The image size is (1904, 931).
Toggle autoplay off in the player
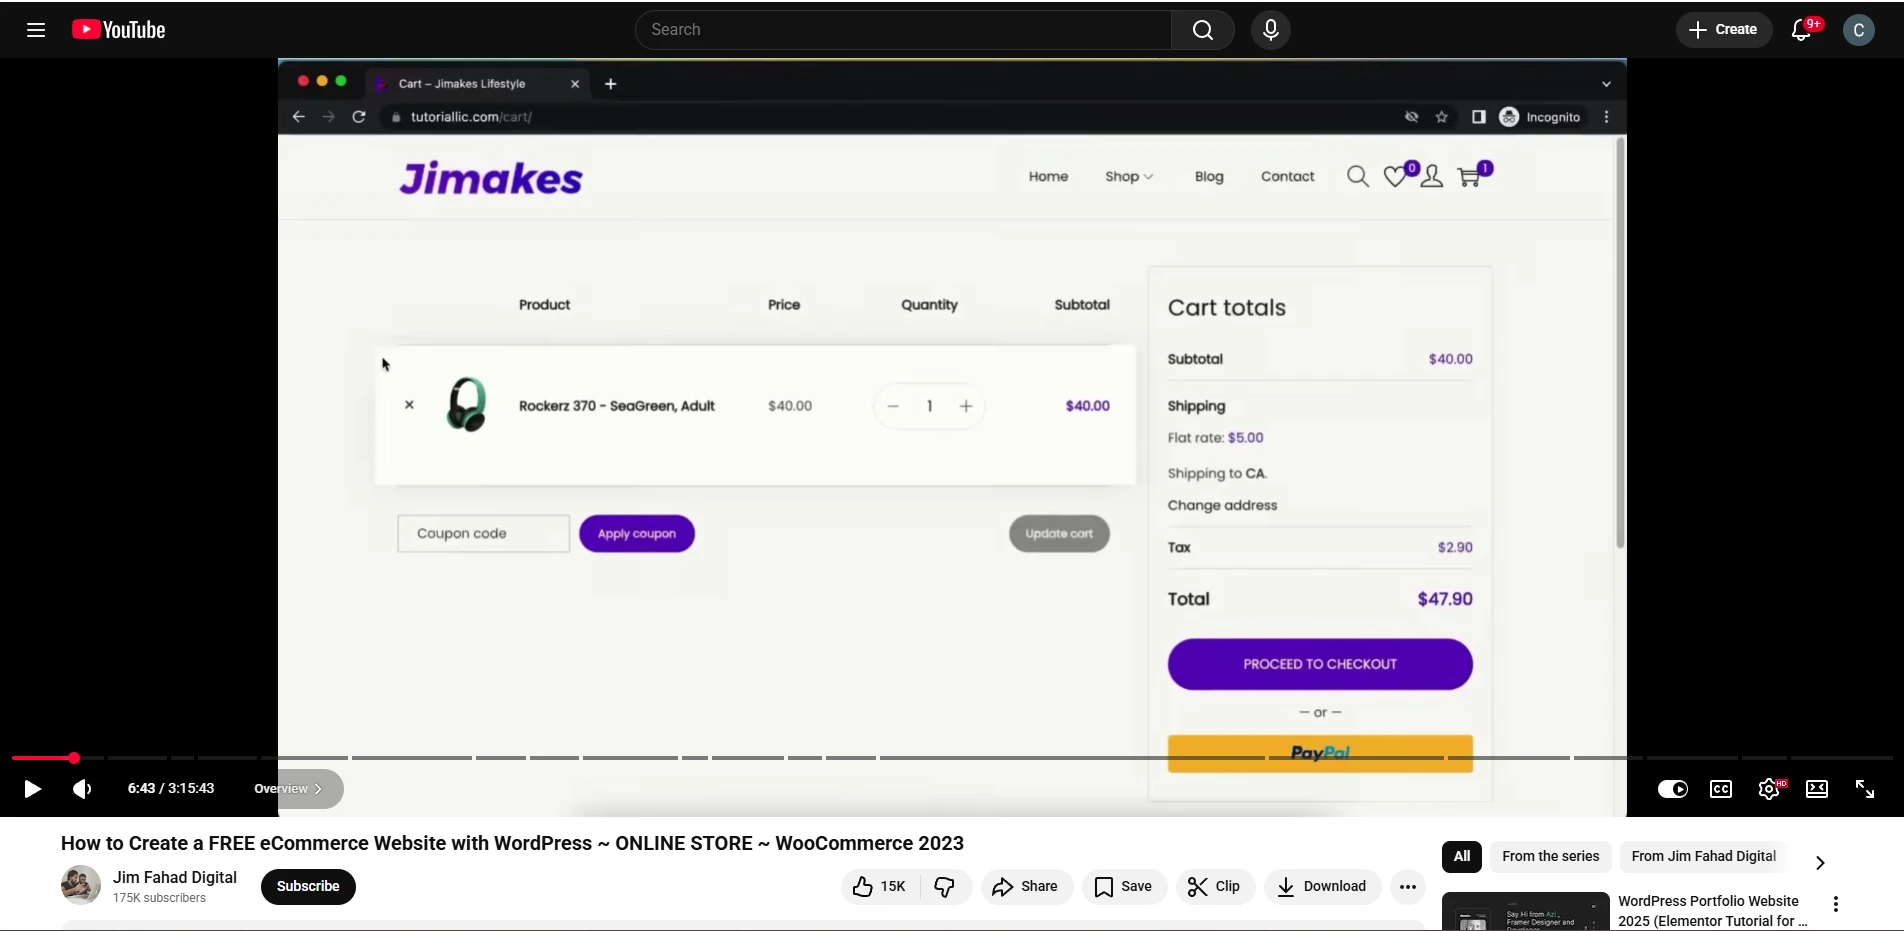tap(1671, 789)
